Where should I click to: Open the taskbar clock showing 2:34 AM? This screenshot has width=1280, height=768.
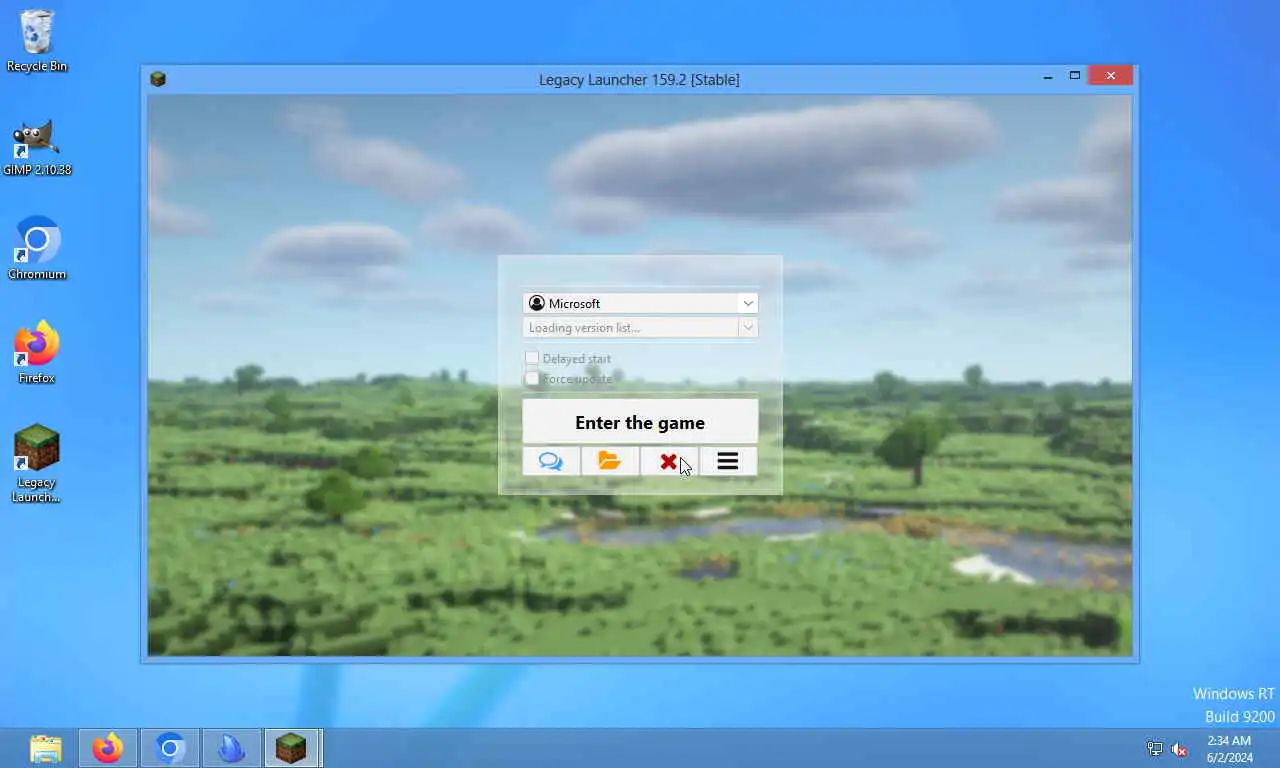coord(1229,749)
